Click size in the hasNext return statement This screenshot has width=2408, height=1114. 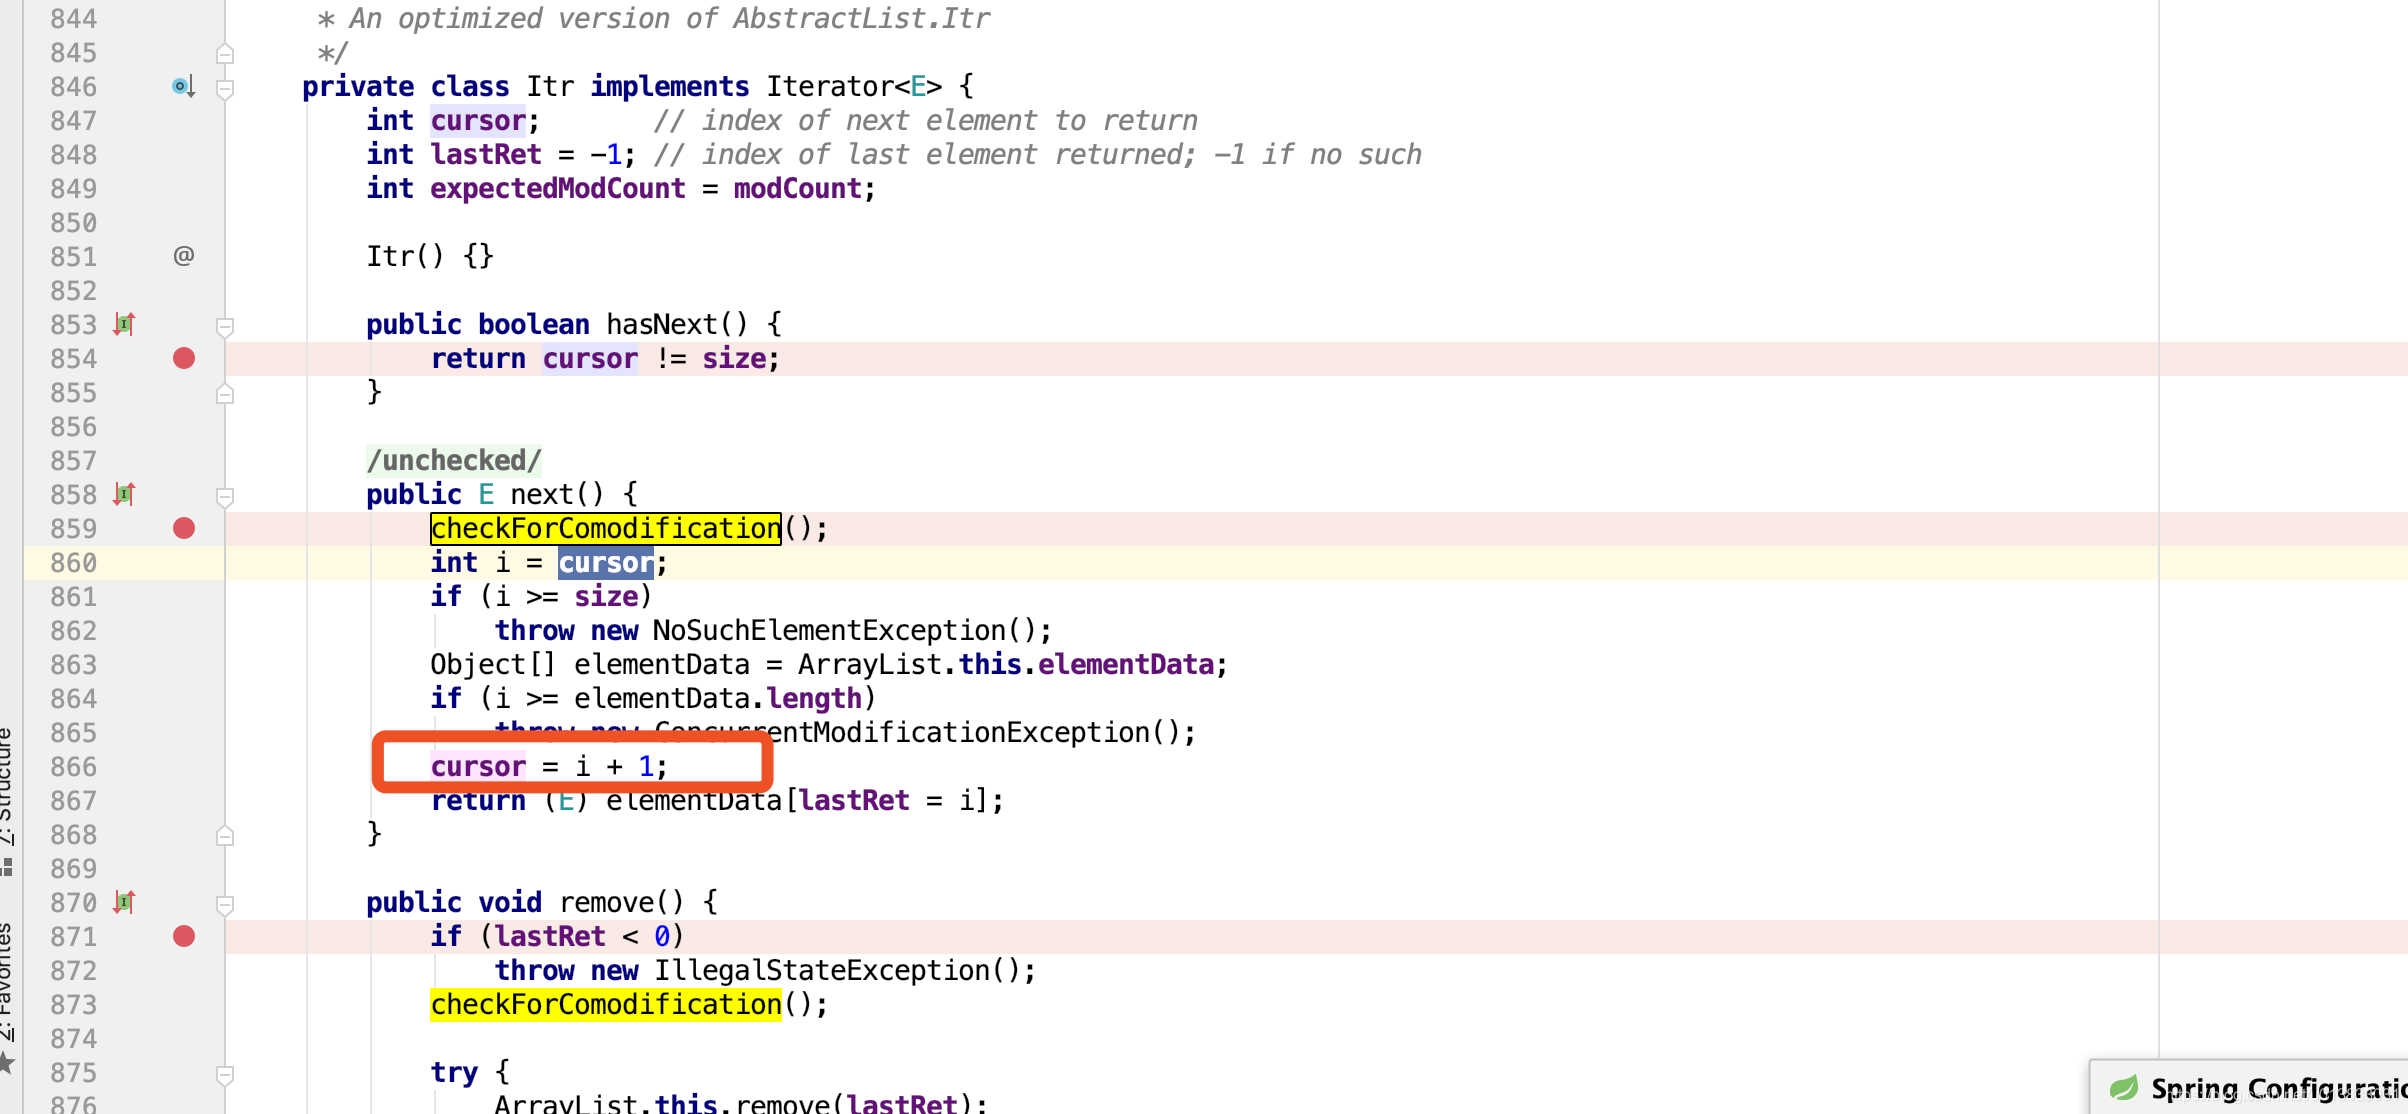click(x=734, y=359)
